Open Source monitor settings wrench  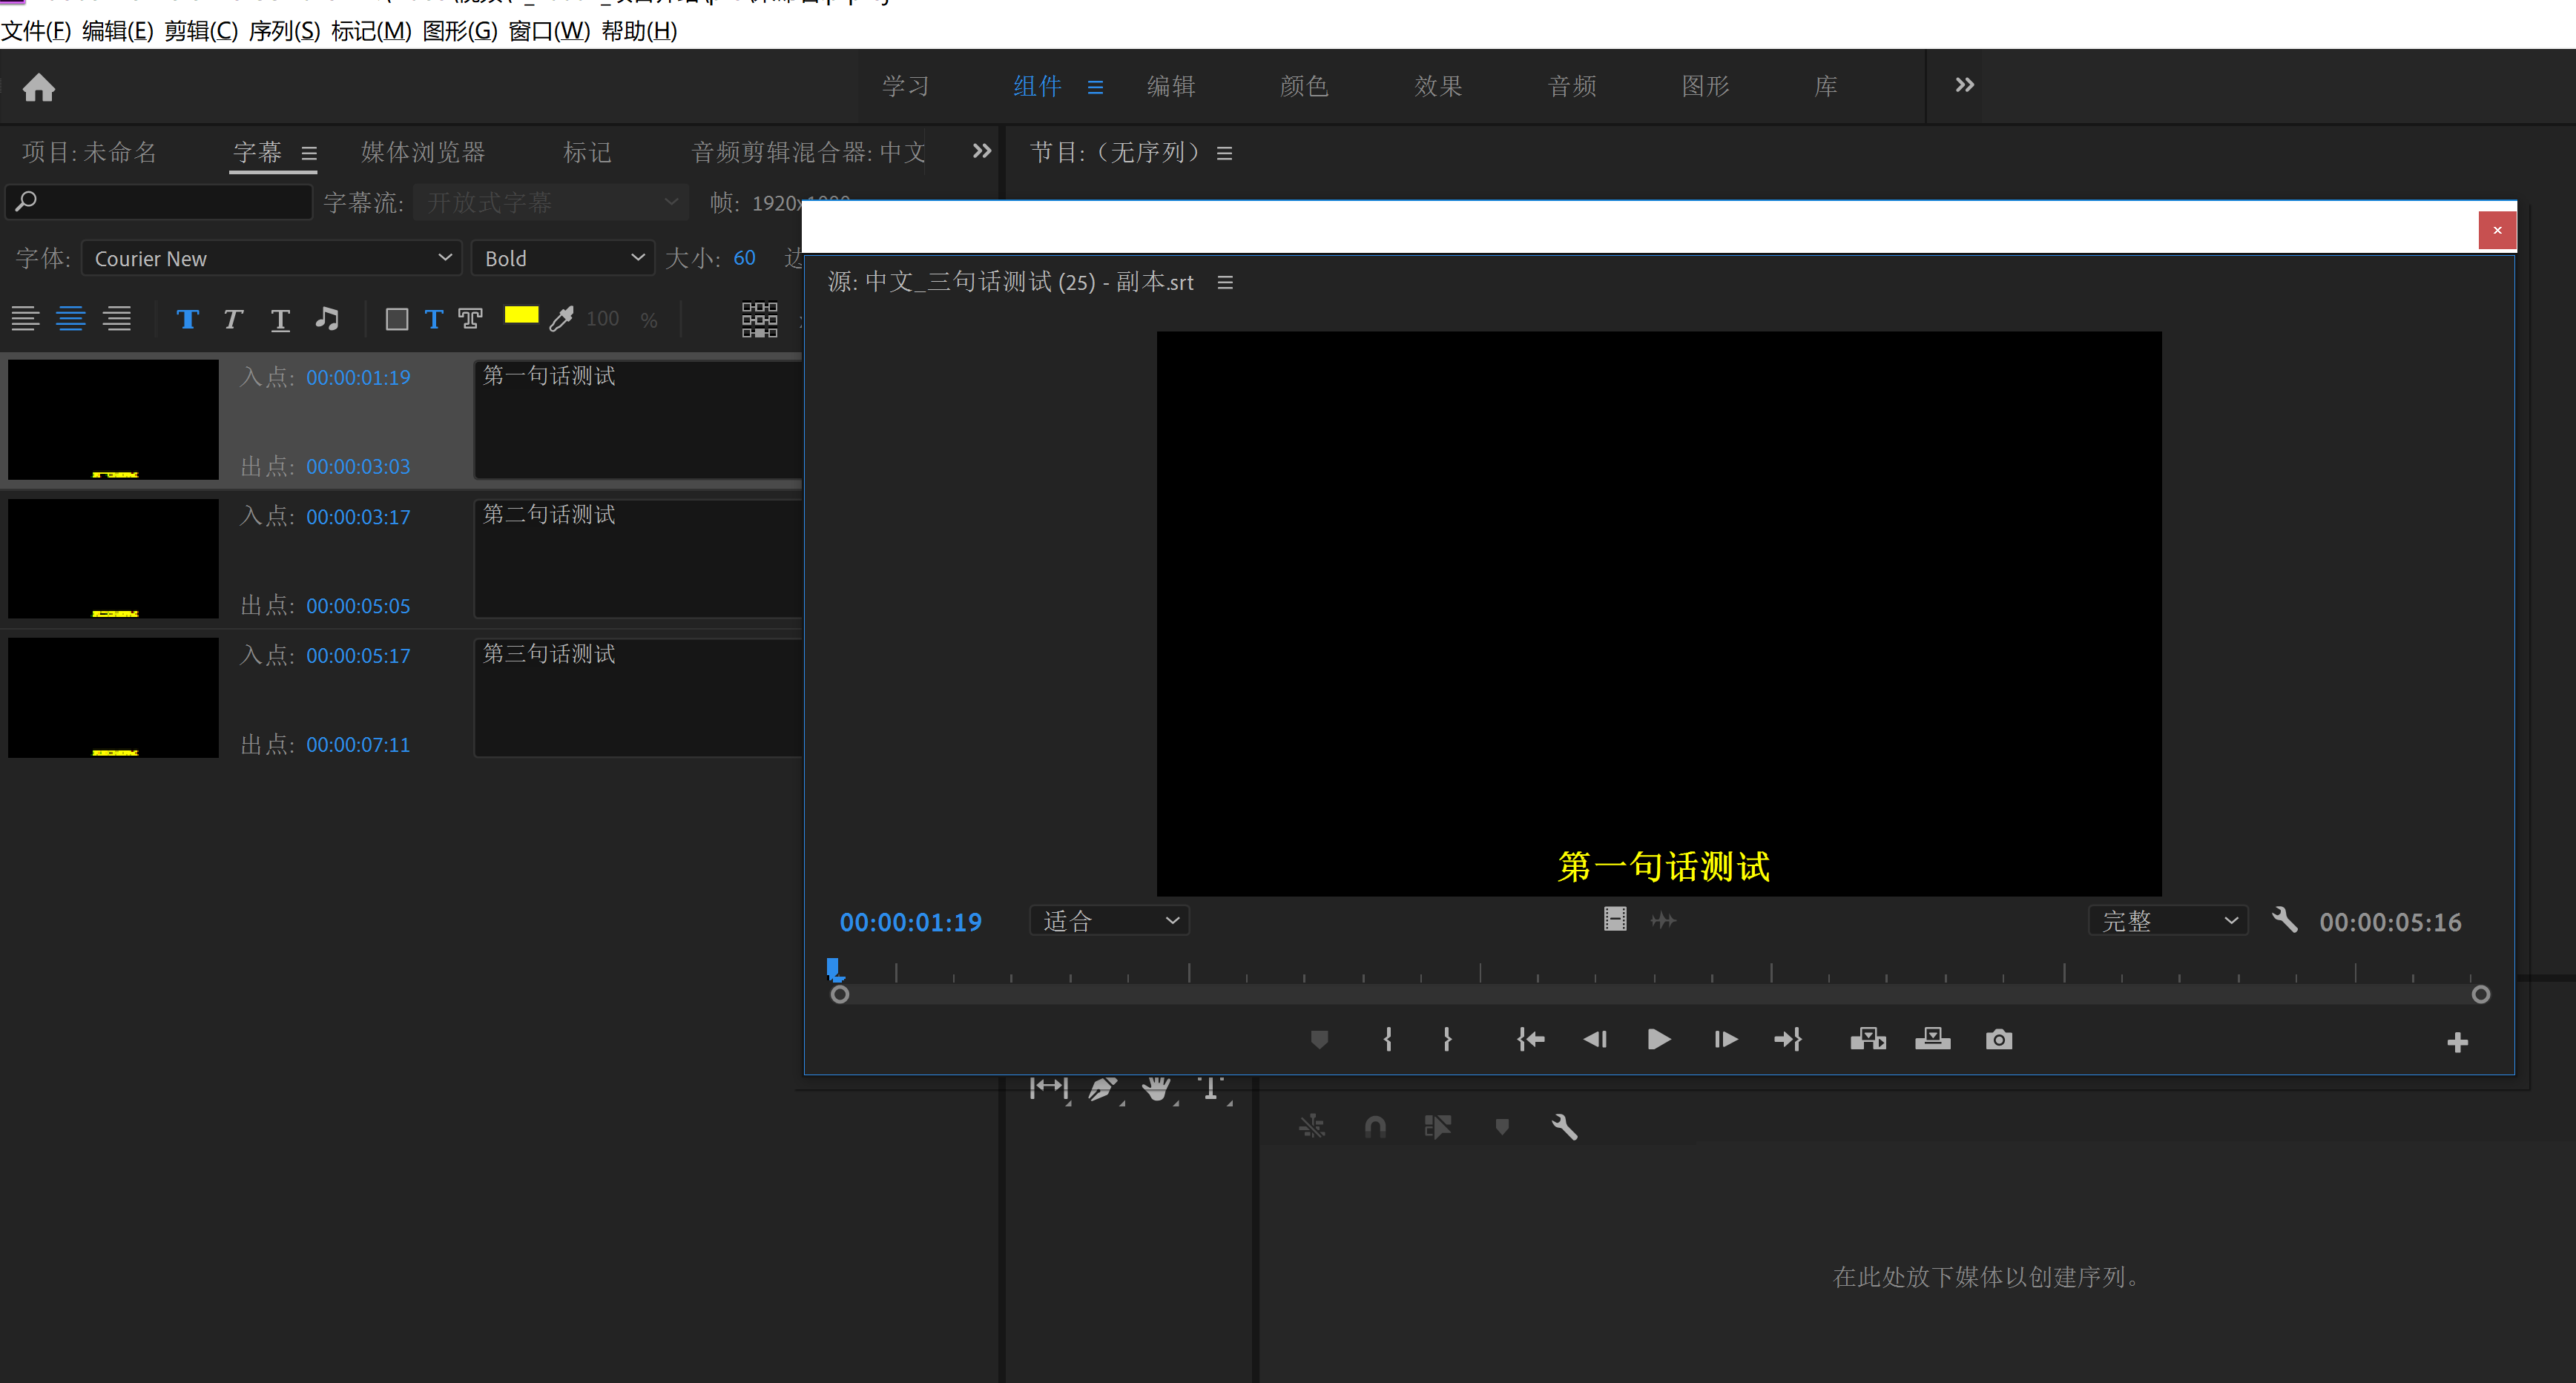pos(2284,920)
